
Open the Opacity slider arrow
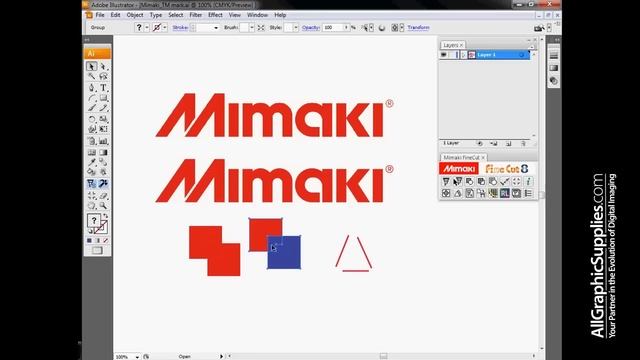click(x=347, y=27)
